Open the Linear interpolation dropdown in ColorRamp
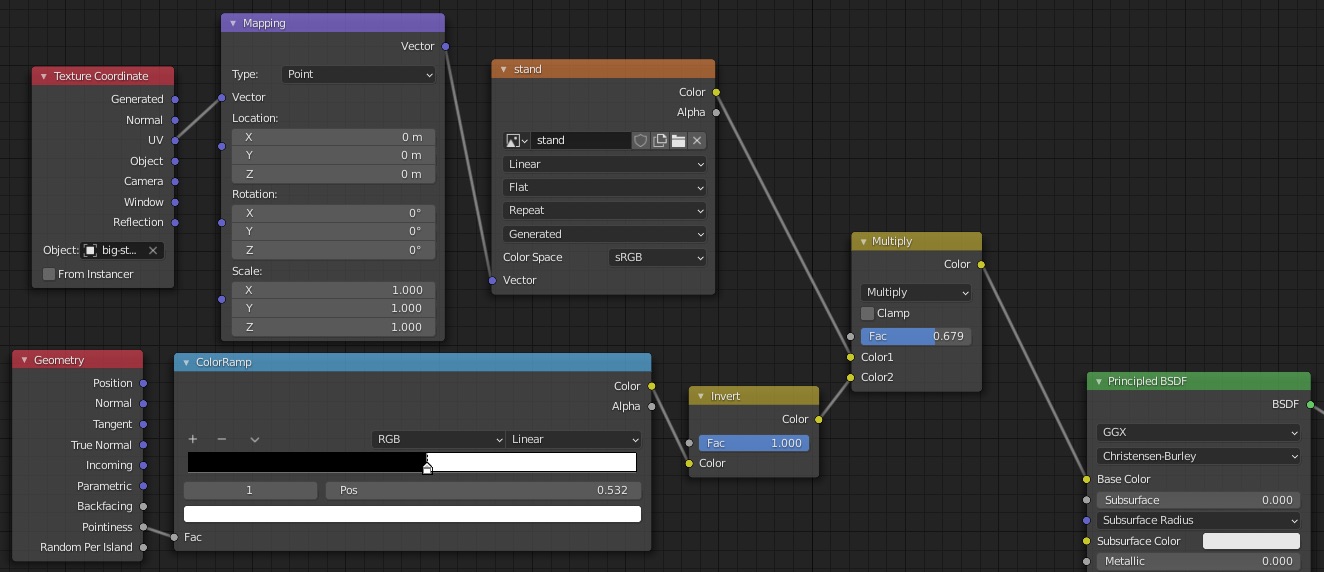 pos(573,439)
